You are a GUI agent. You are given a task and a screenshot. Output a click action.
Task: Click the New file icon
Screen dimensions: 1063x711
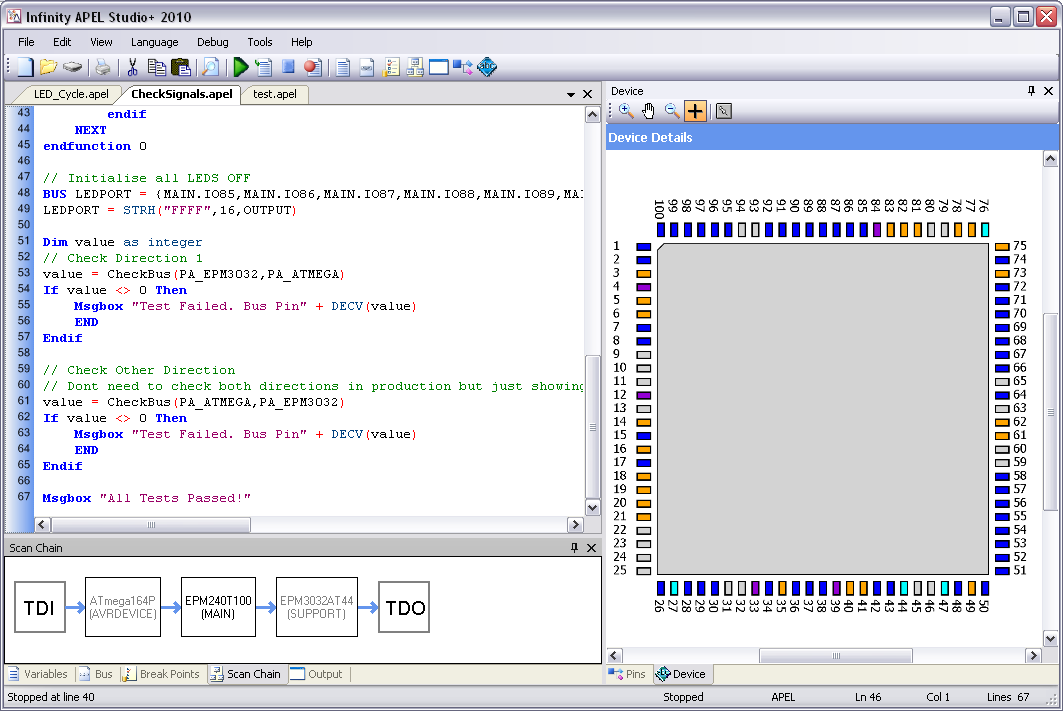(25, 67)
